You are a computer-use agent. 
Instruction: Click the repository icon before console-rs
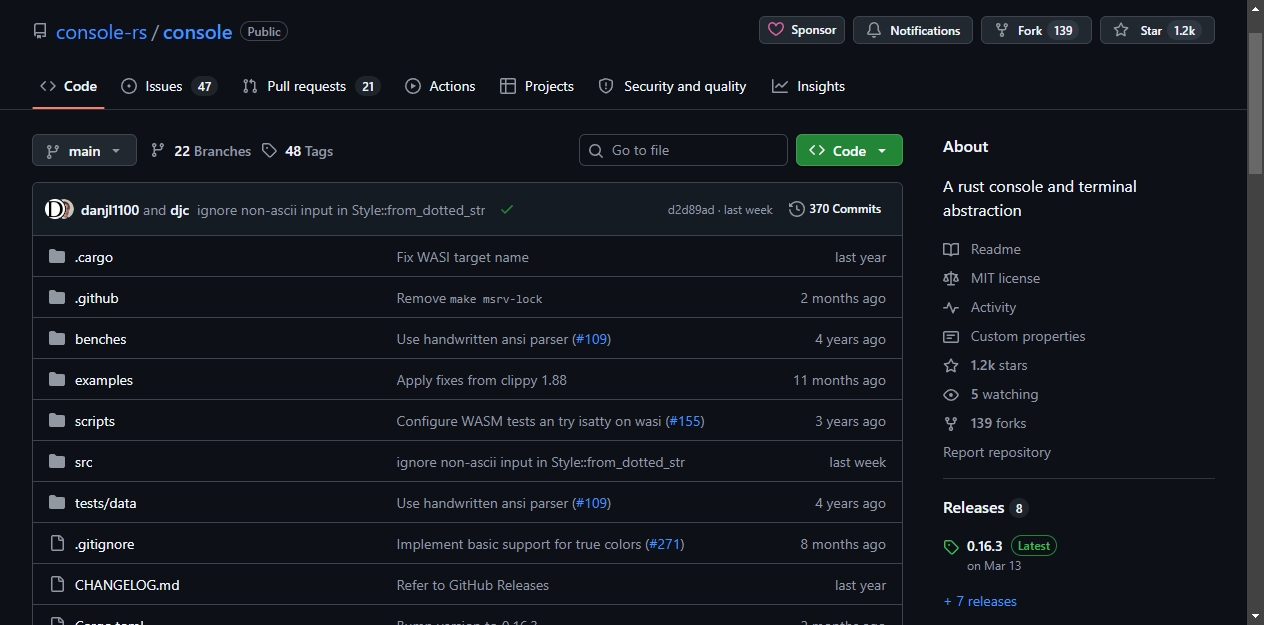[x=40, y=32]
